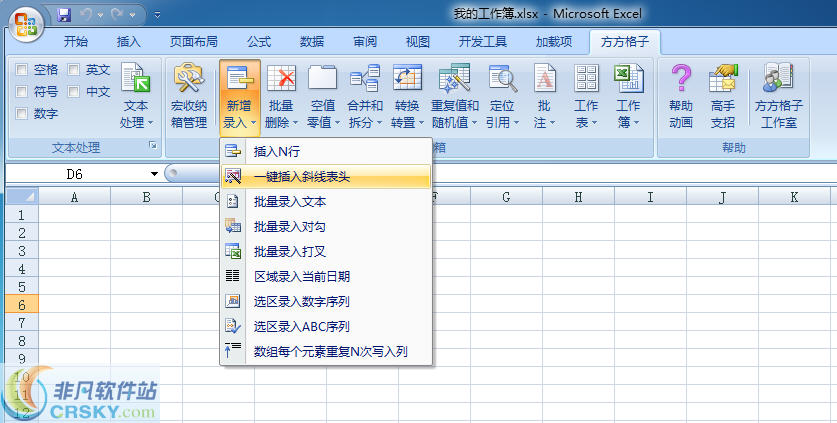Click the Office button logo
This screenshot has height=423, width=837.
point(26,25)
